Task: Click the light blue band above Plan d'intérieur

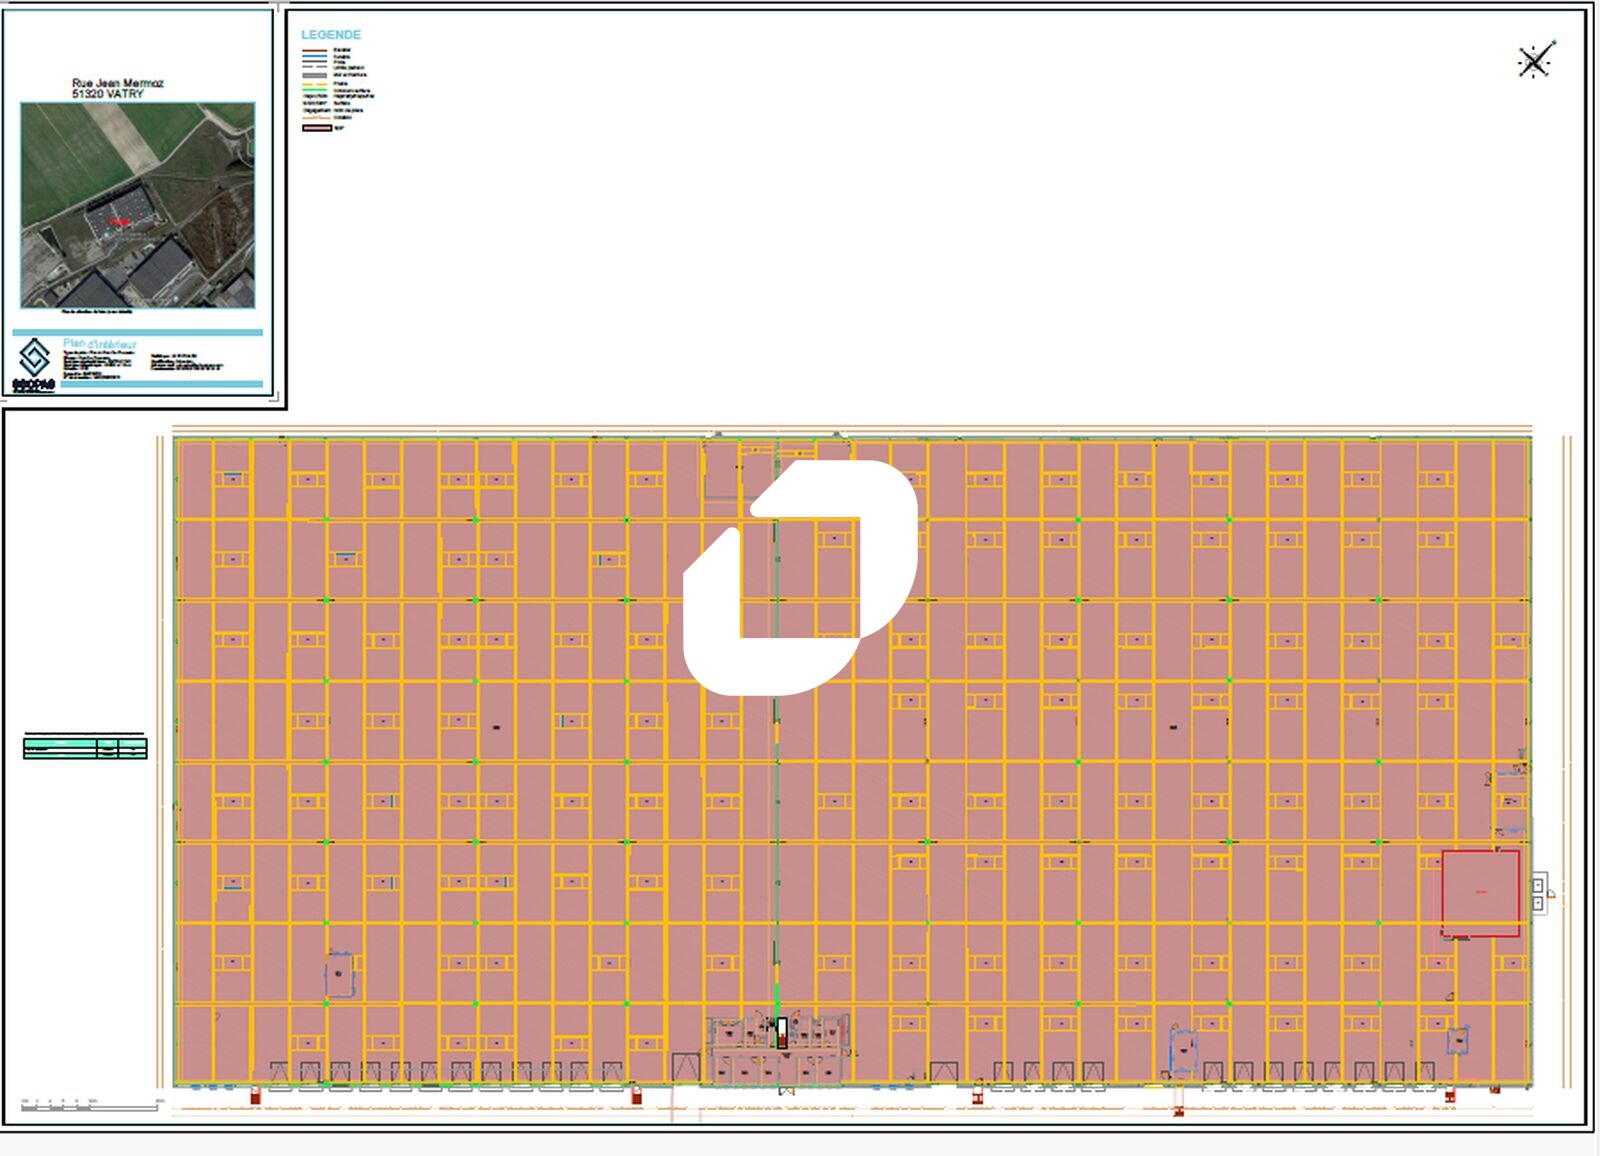Action: pyautogui.click(x=138, y=332)
